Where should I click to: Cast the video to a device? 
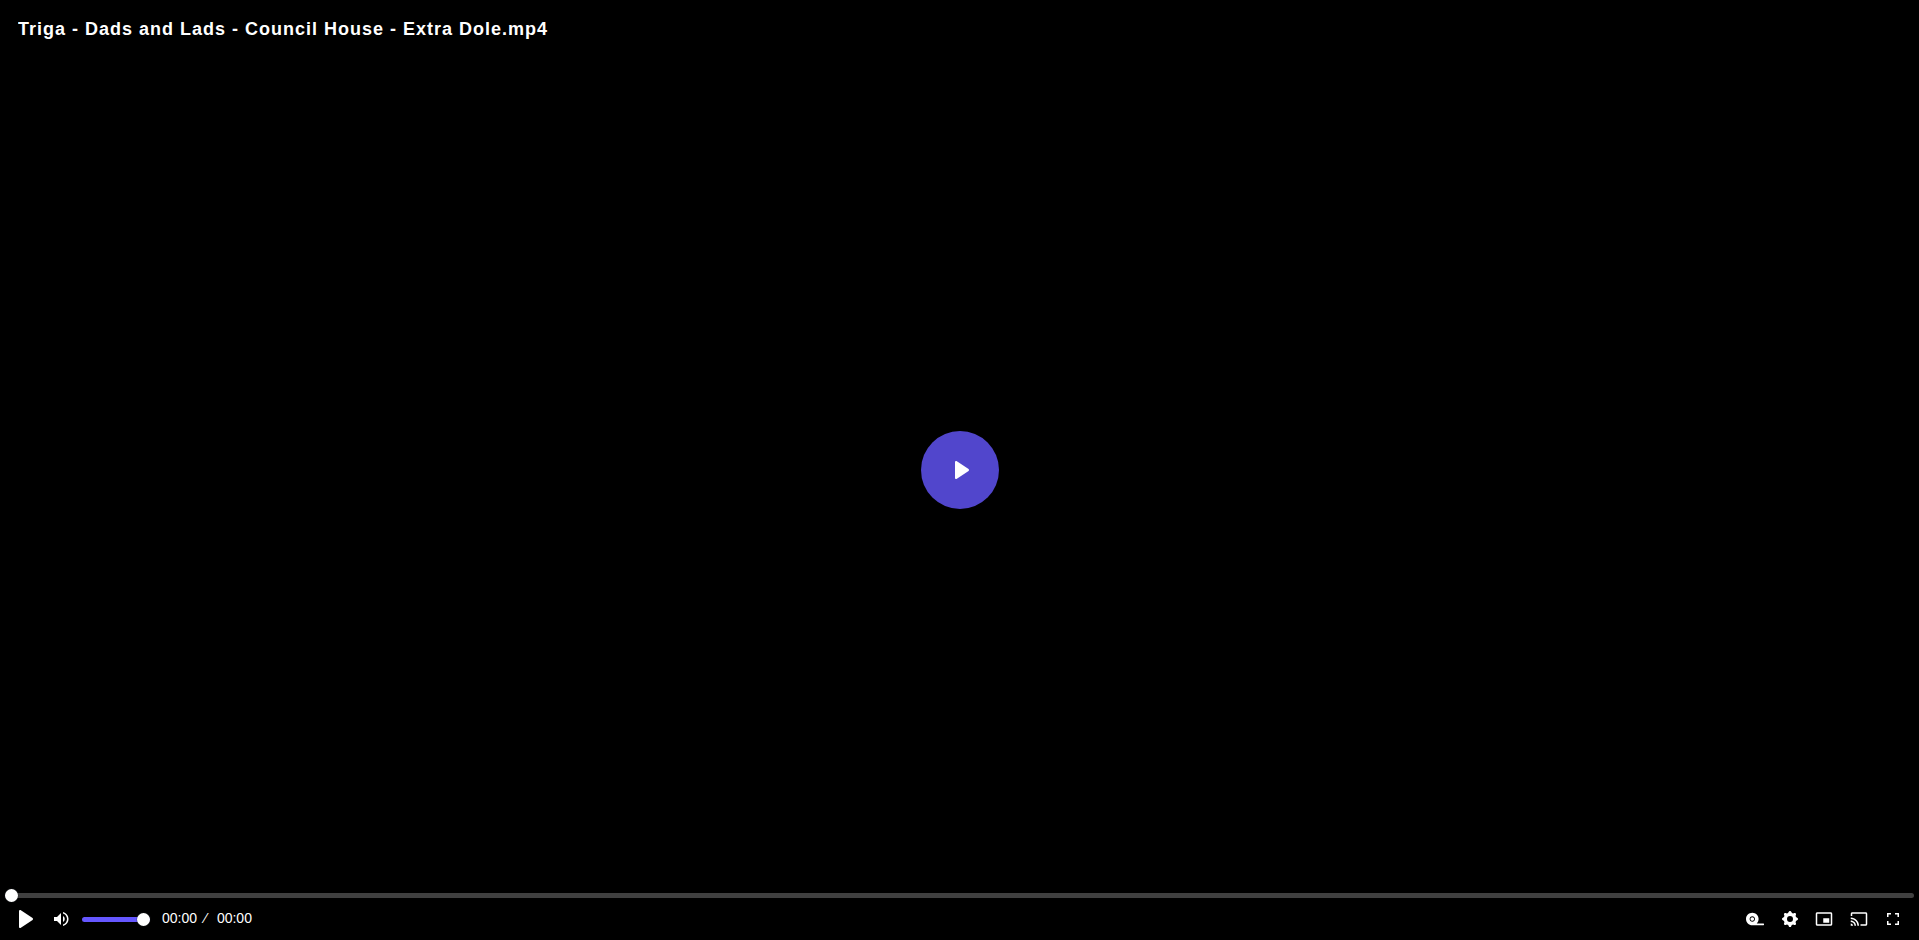(x=1859, y=919)
